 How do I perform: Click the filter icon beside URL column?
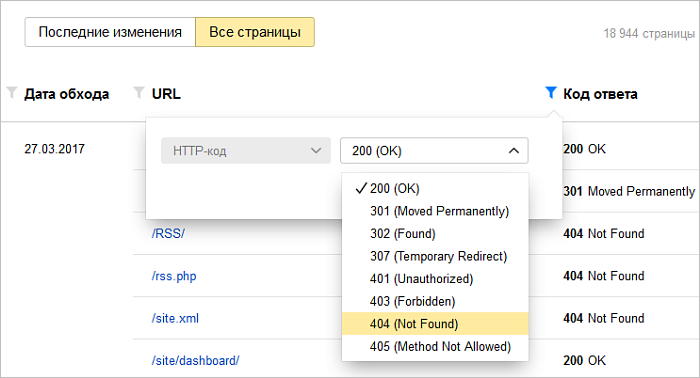[x=139, y=93]
